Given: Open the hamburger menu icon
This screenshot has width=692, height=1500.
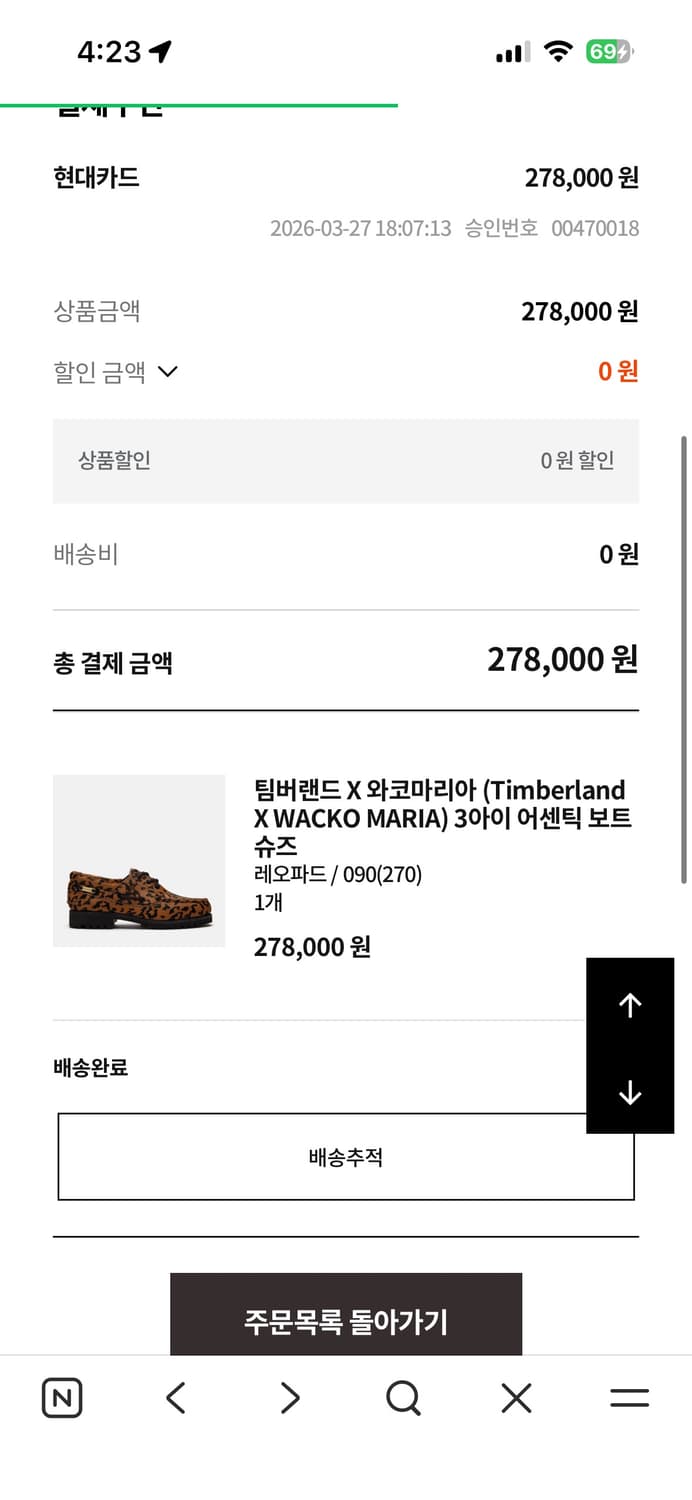Looking at the screenshot, I should point(629,1398).
